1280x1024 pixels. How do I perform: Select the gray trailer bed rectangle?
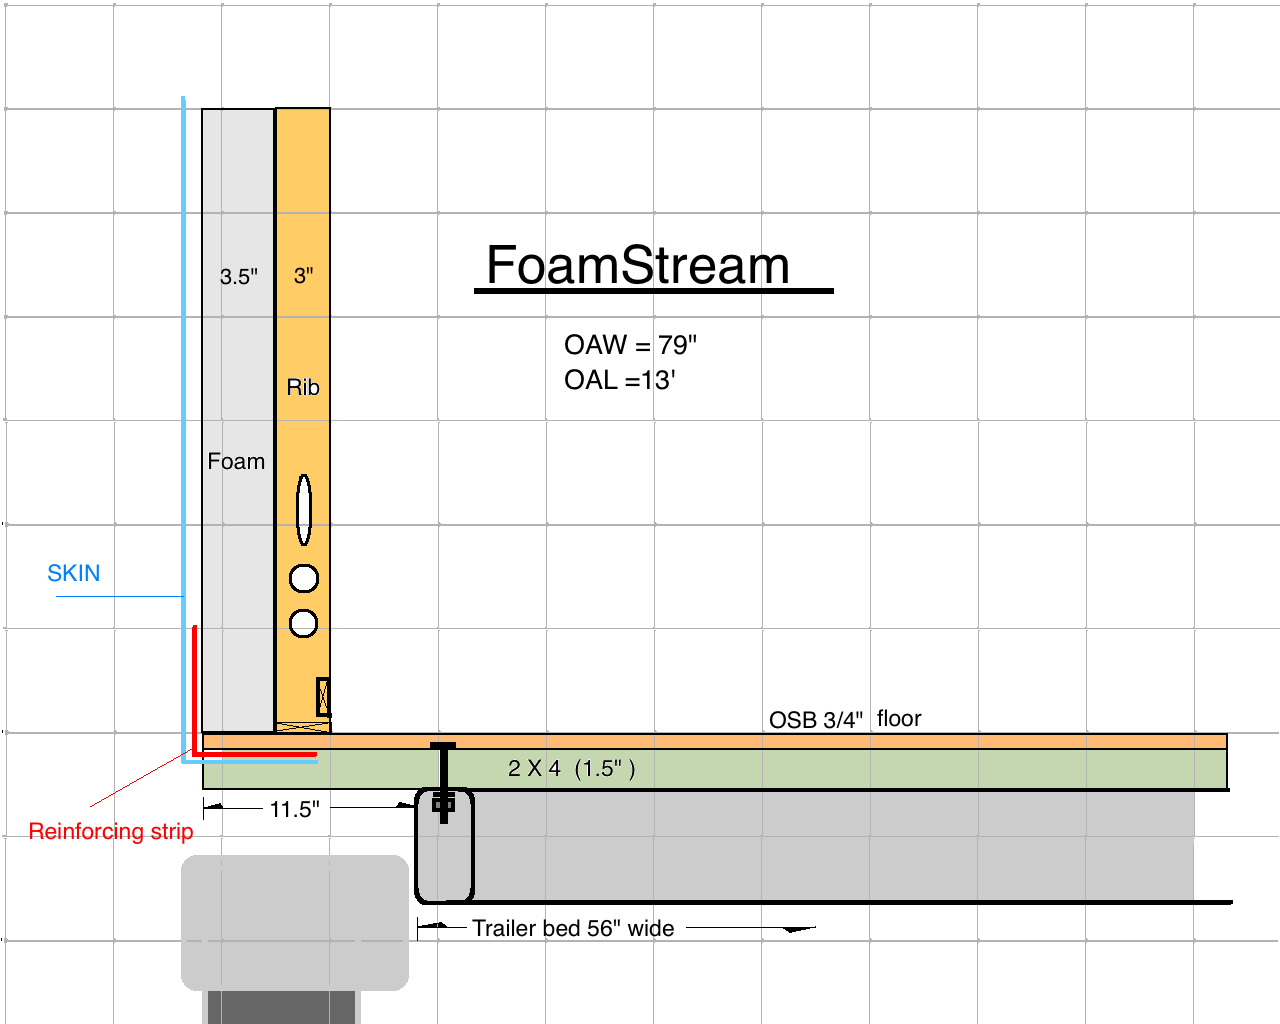(x=834, y=846)
